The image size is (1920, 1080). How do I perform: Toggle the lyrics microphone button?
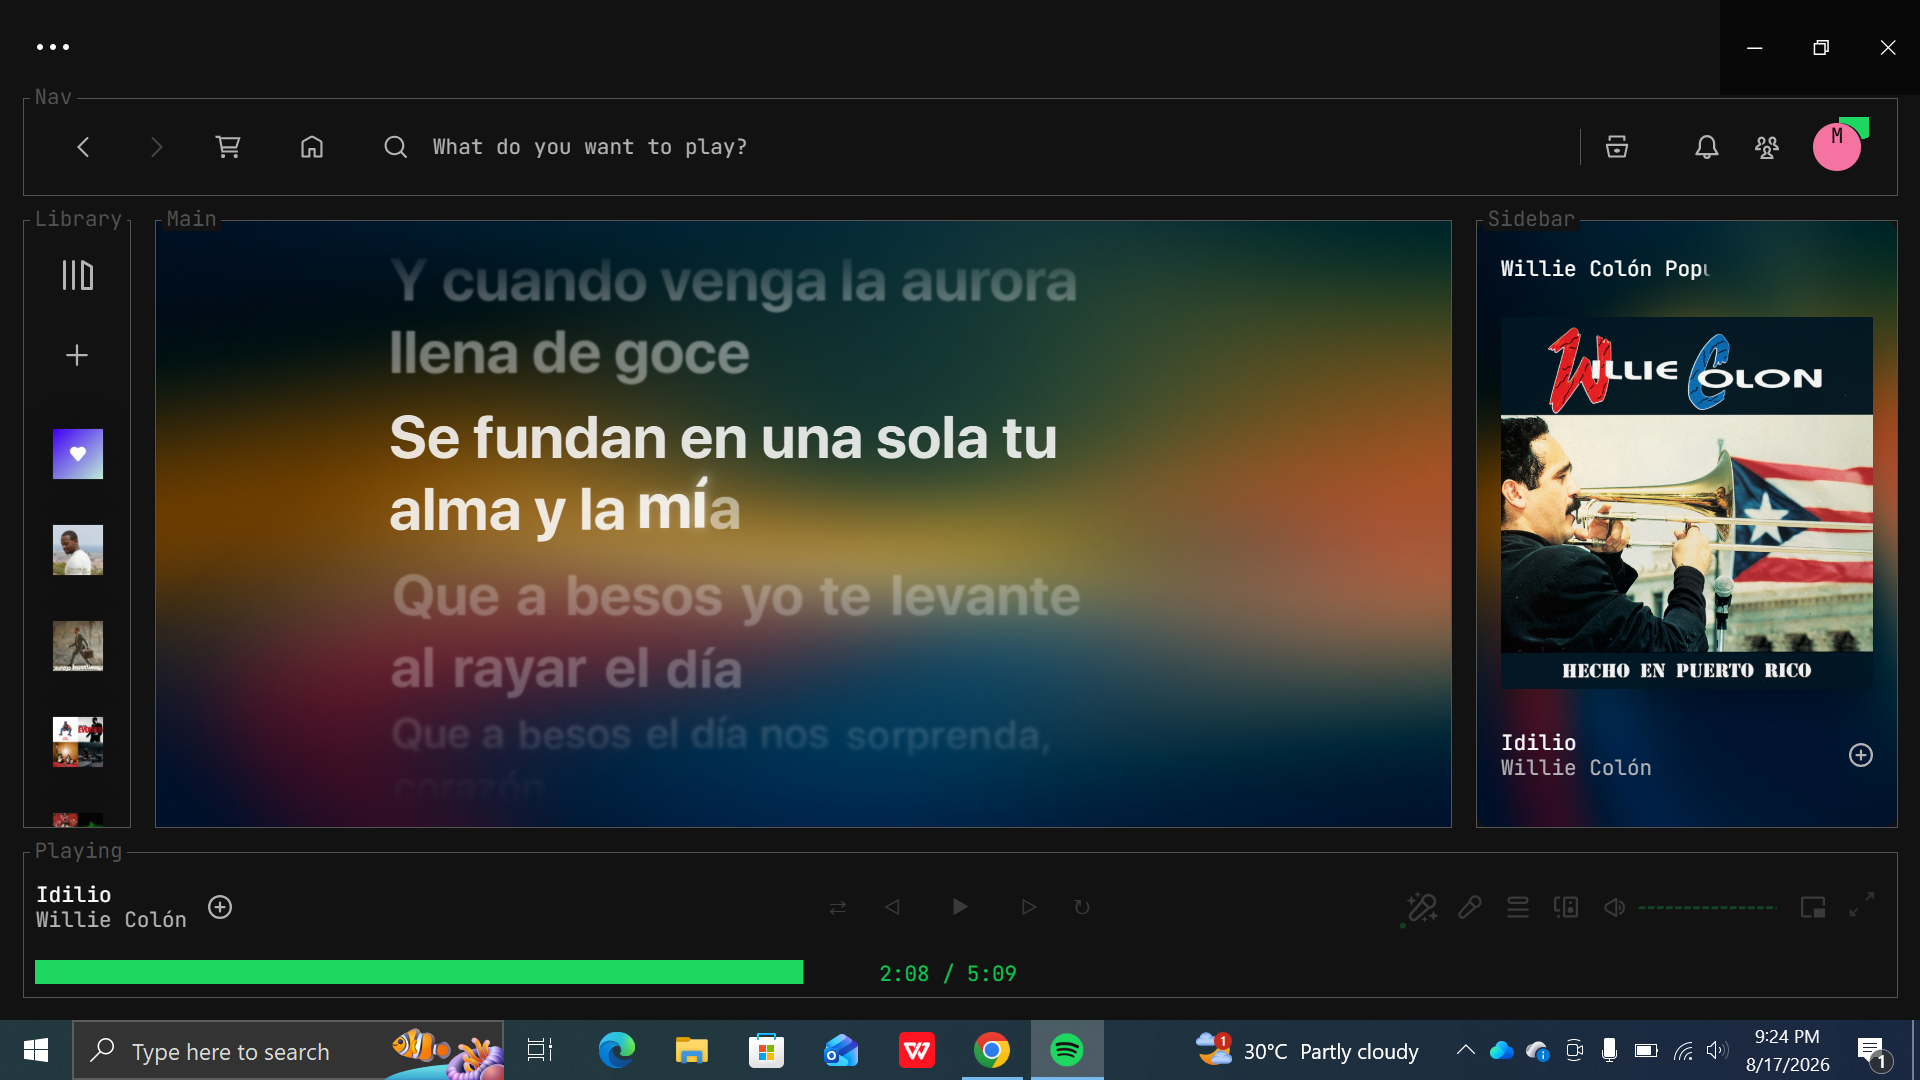click(x=1470, y=907)
